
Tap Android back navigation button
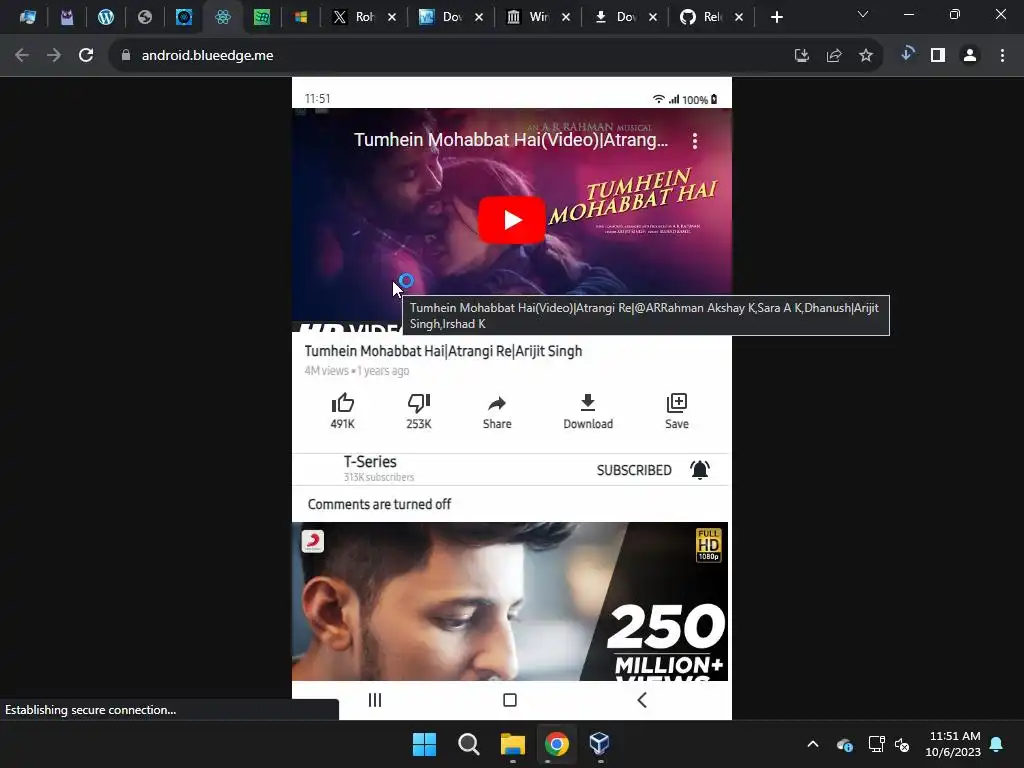tap(642, 700)
